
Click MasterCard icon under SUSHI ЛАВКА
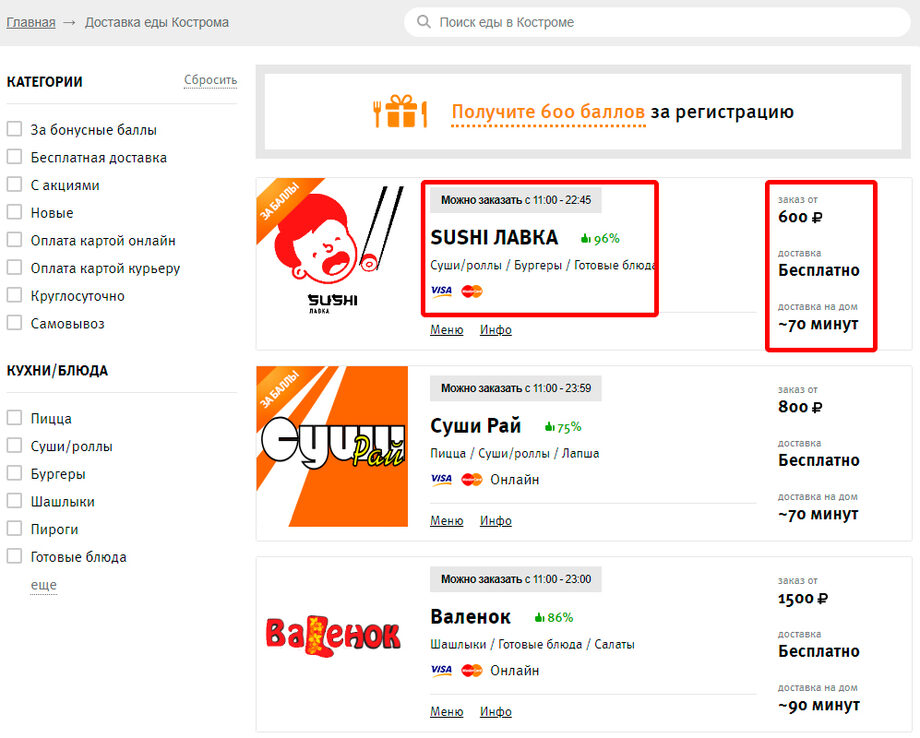point(472,291)
